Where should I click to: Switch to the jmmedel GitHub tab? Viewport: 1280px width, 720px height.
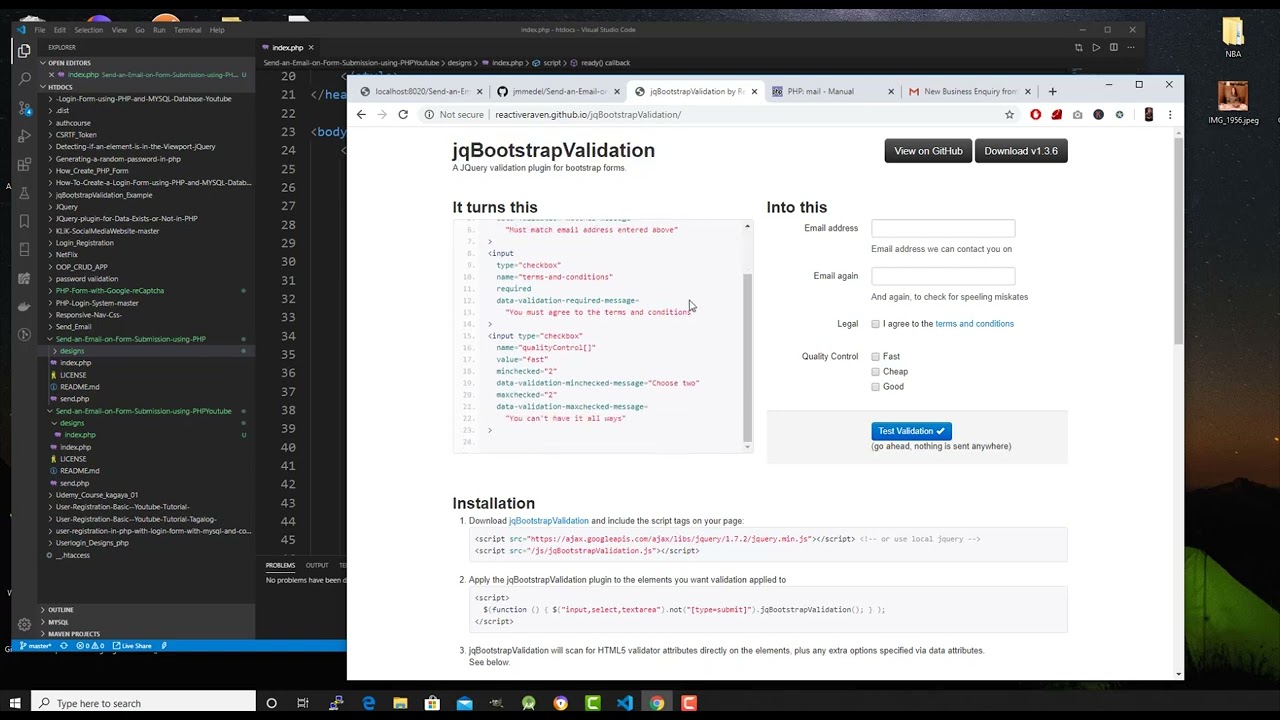557,91
